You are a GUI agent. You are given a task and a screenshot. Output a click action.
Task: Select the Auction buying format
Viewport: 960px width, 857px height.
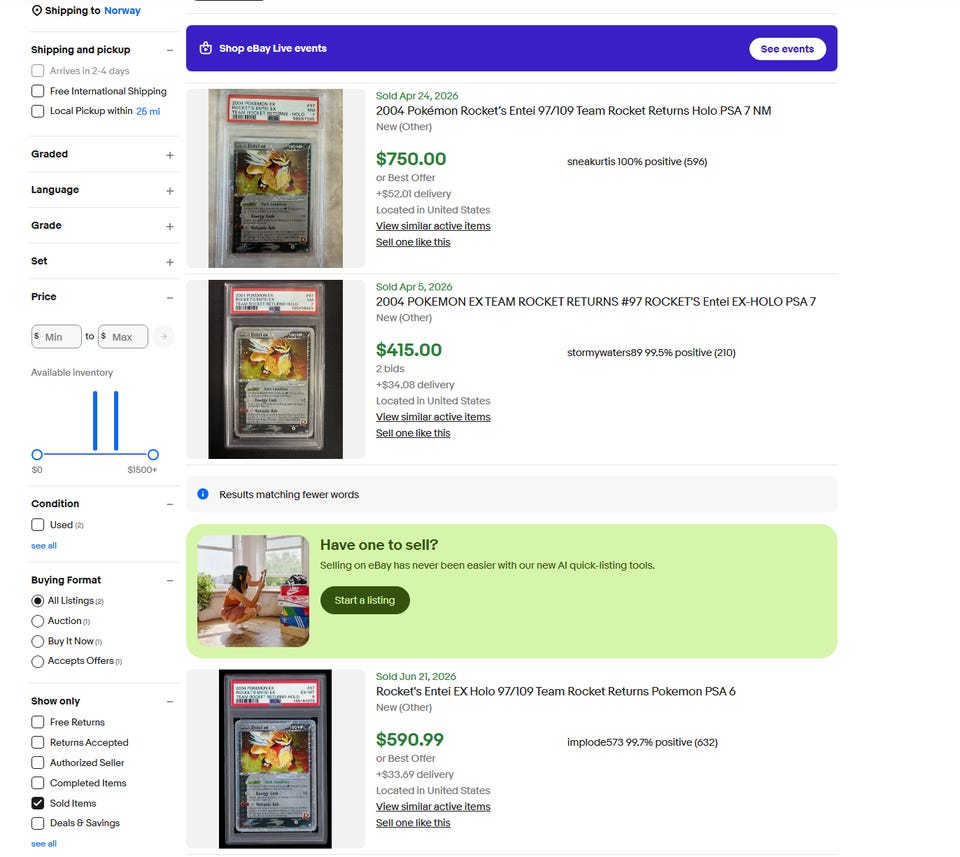(x=37, y=621)
